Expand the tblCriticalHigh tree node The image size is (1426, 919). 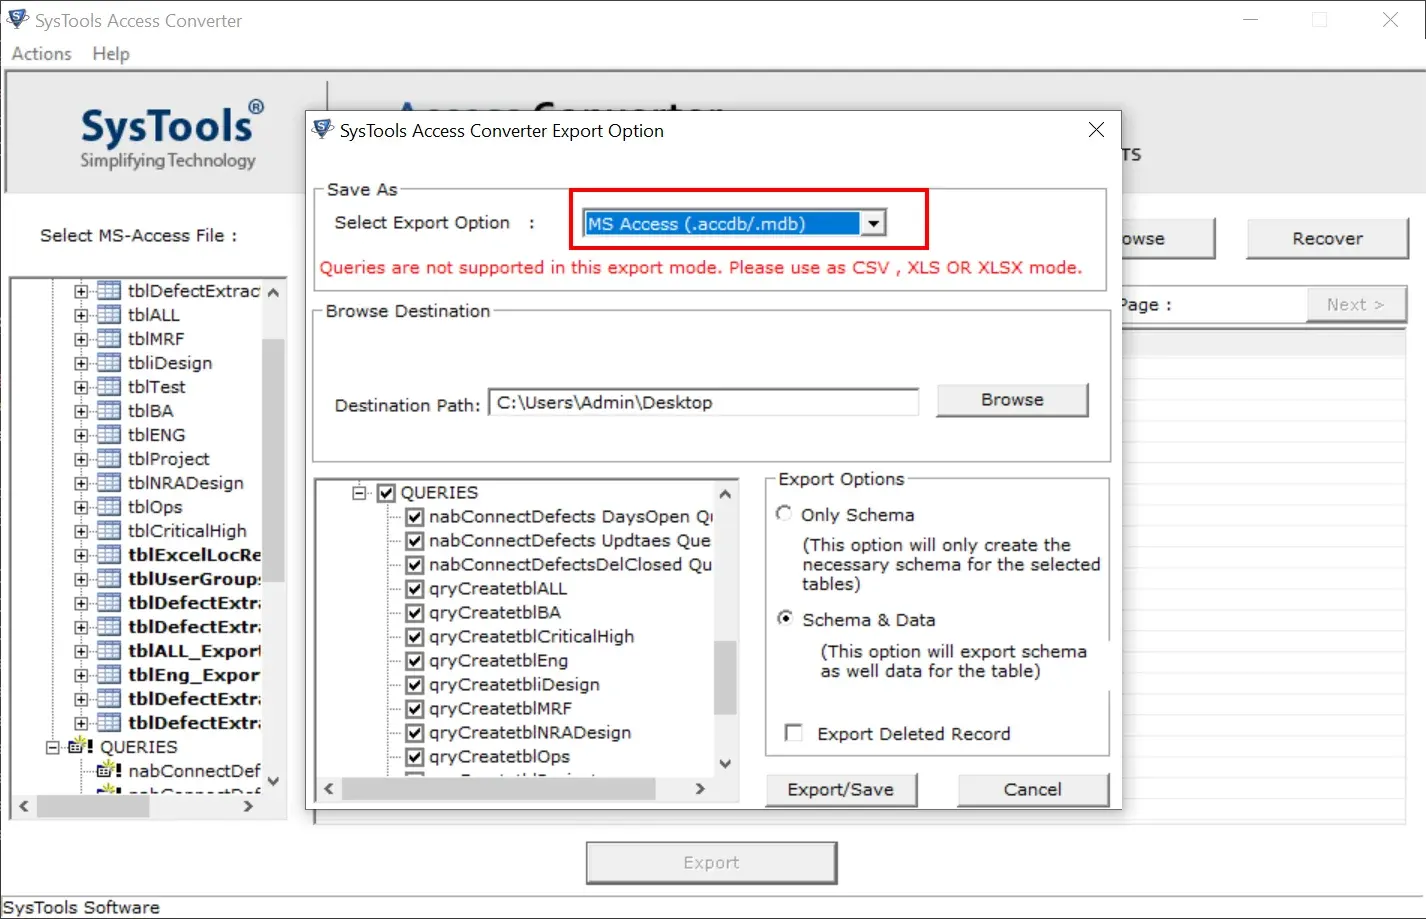(x=81, y=531)
